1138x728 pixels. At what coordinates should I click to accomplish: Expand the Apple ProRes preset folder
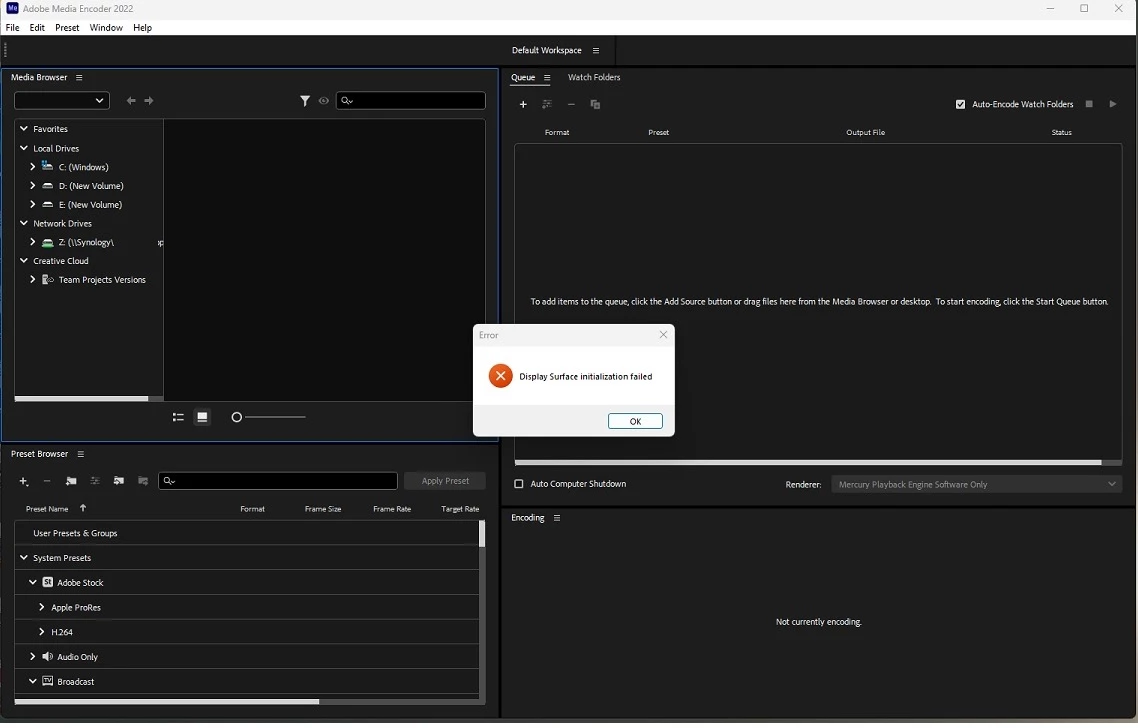click(41, 608)
